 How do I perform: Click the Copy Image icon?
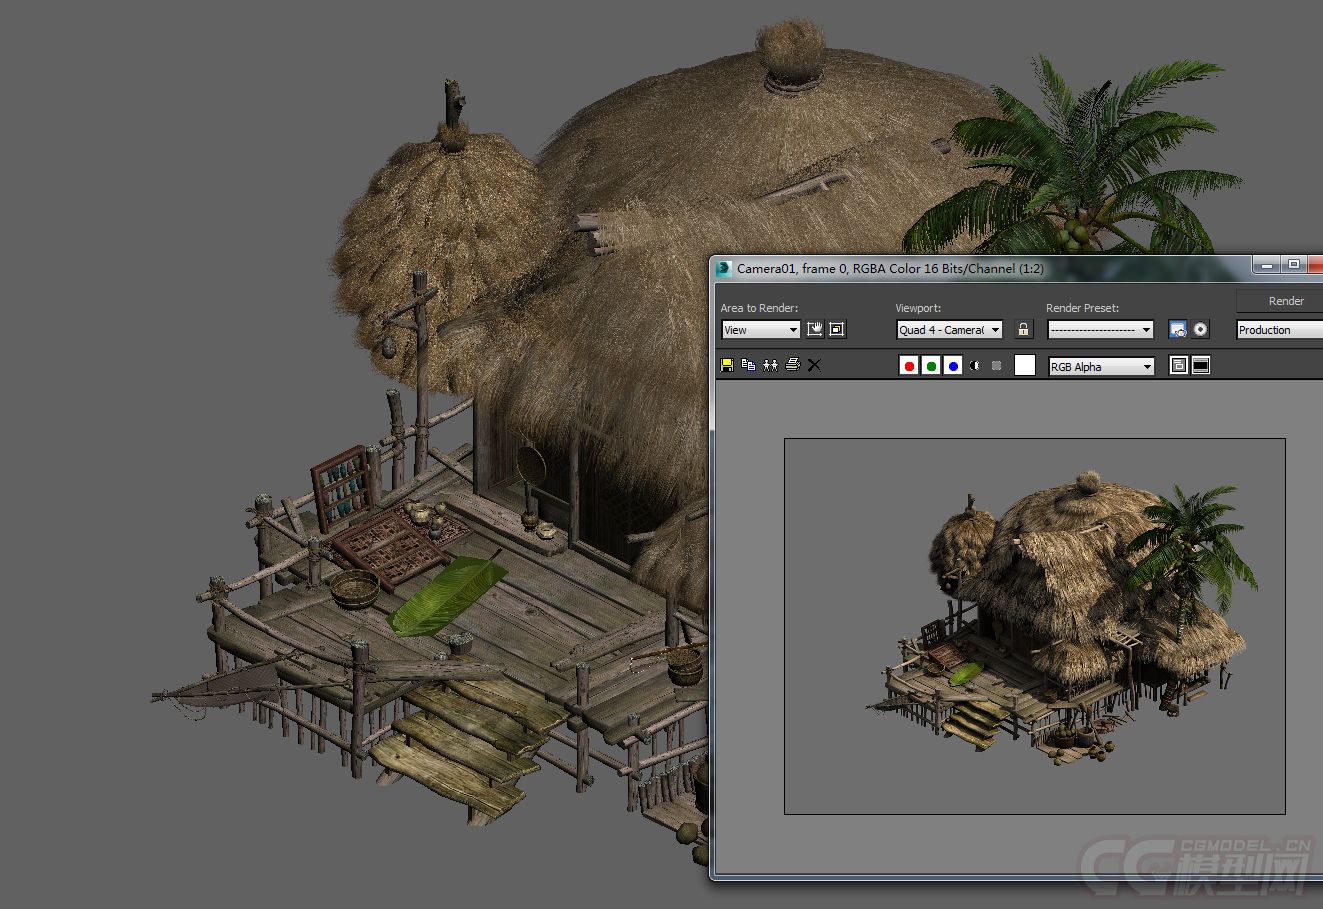coord(748,365)
